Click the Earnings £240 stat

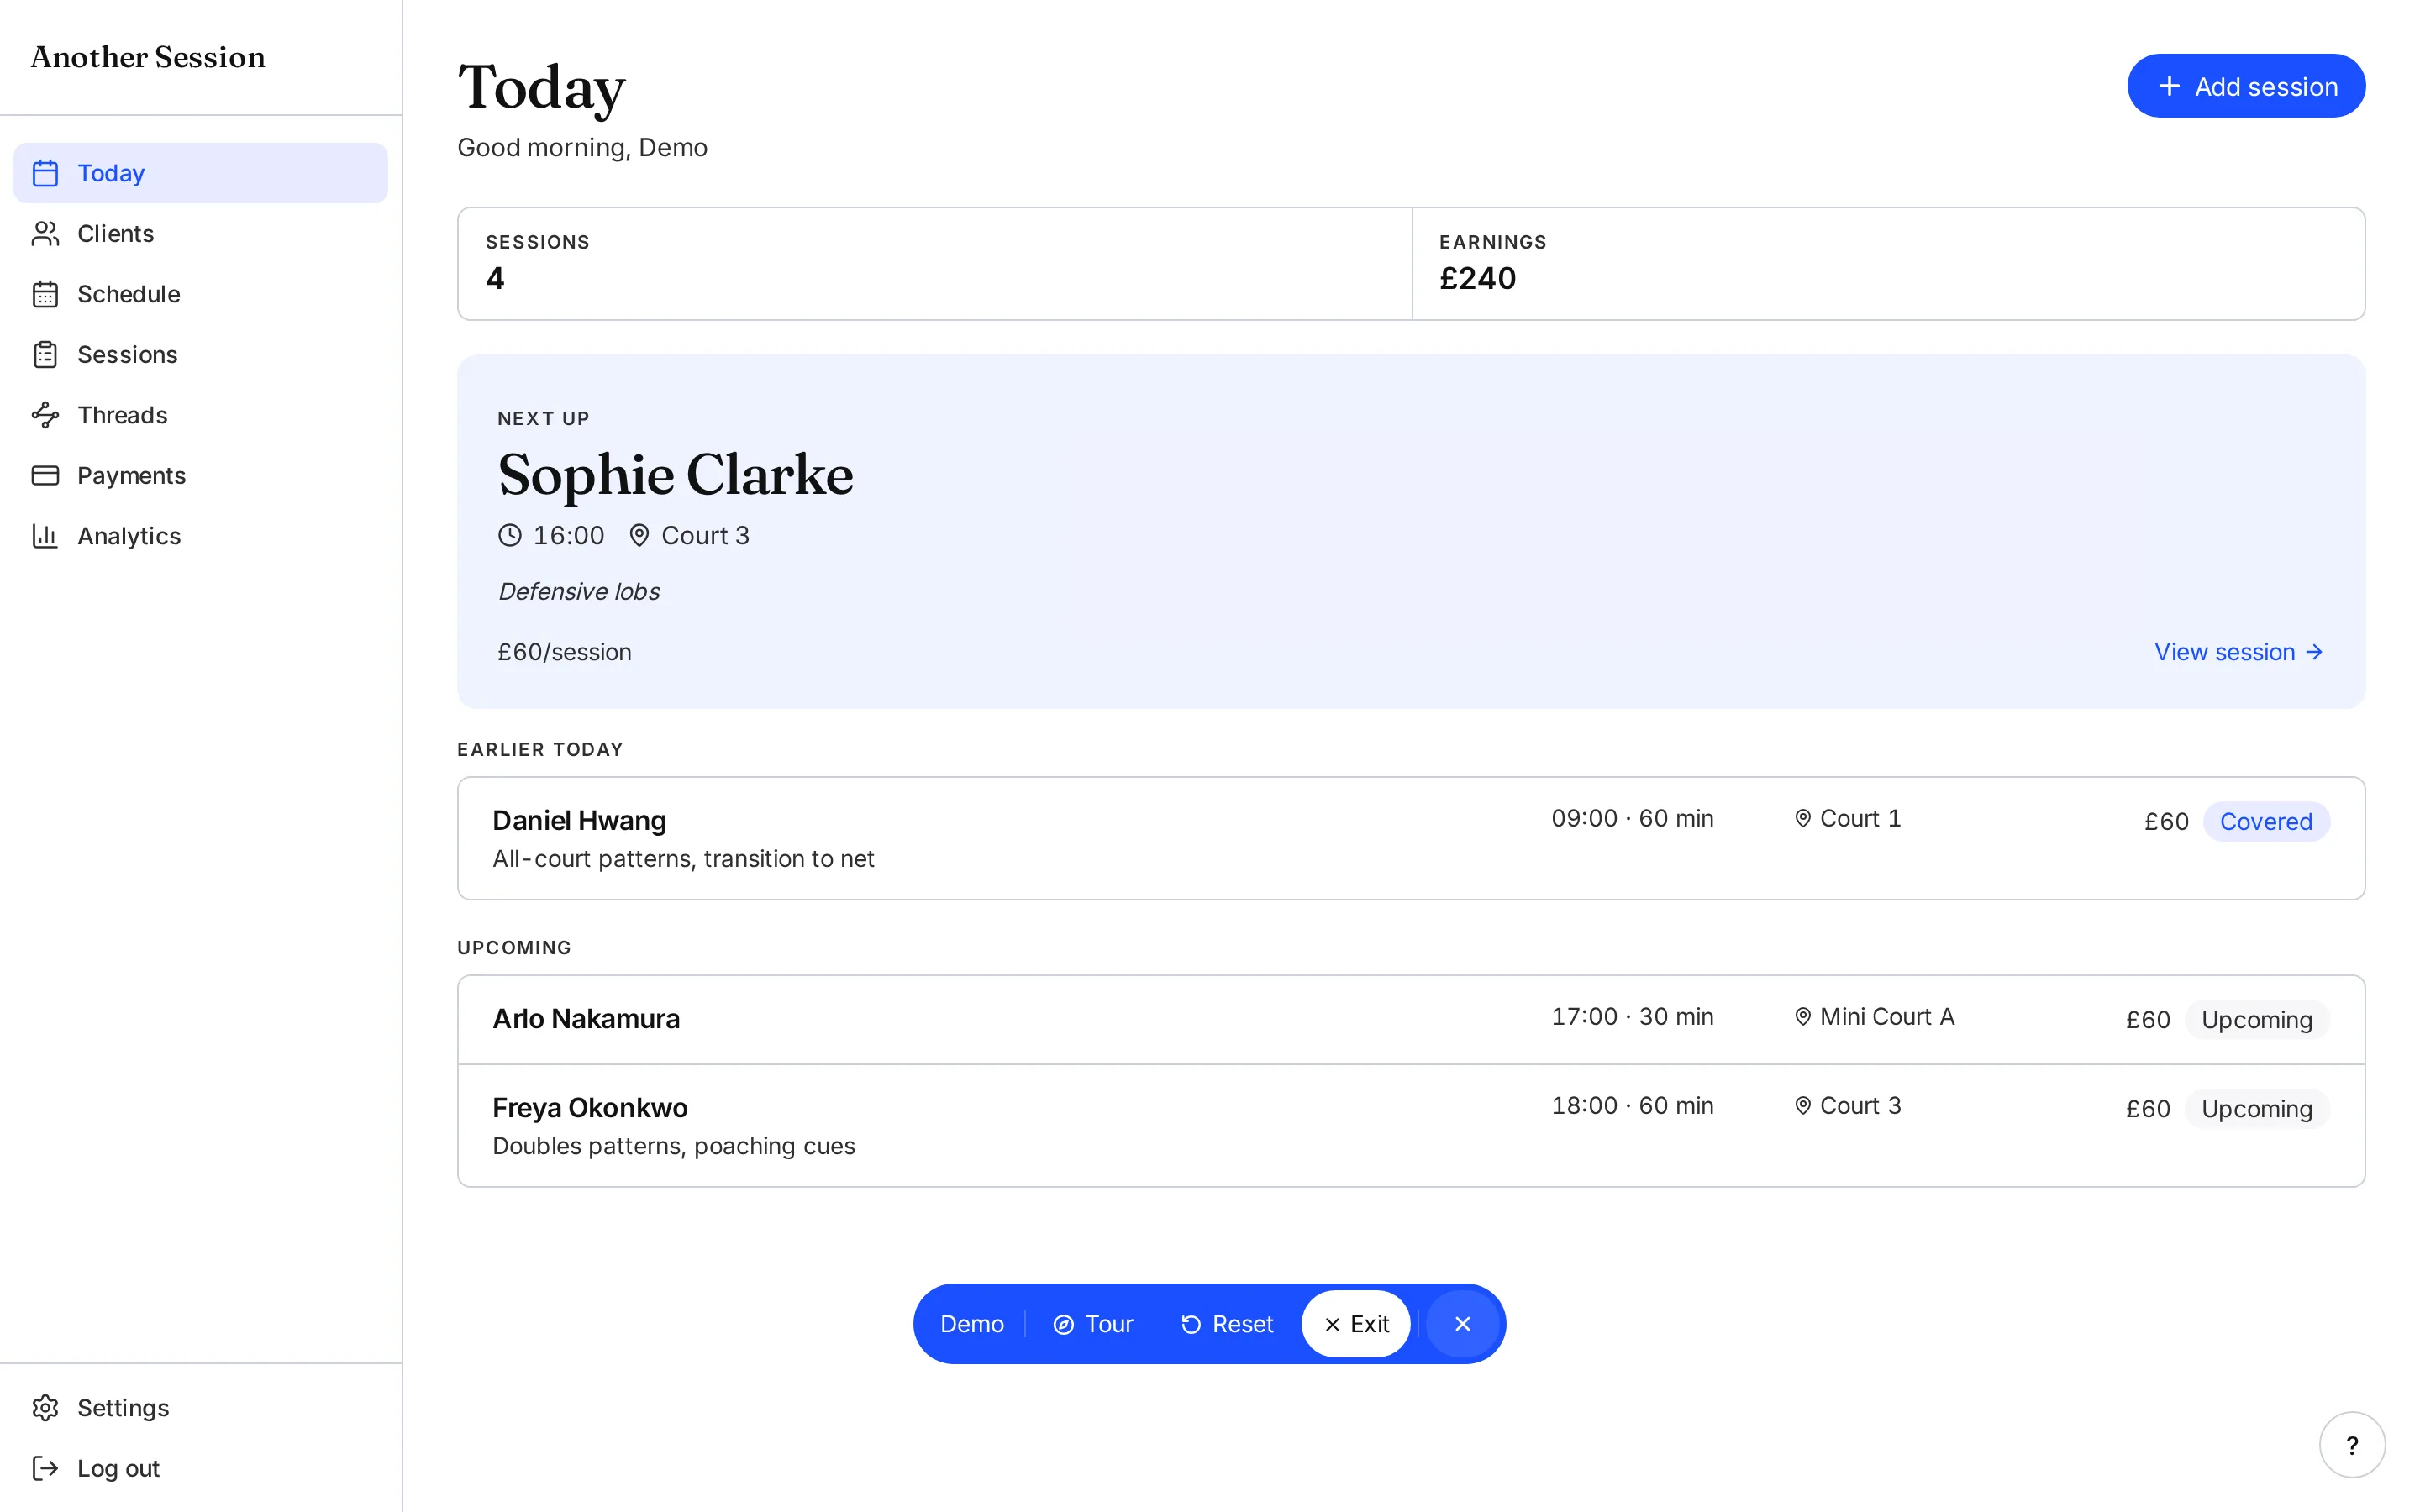(1888, 264)
